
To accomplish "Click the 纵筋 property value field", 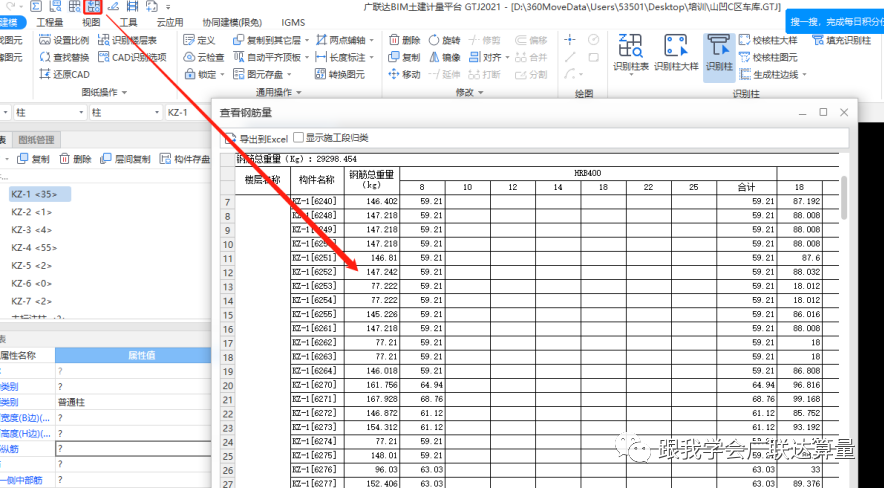I will 133,449.
